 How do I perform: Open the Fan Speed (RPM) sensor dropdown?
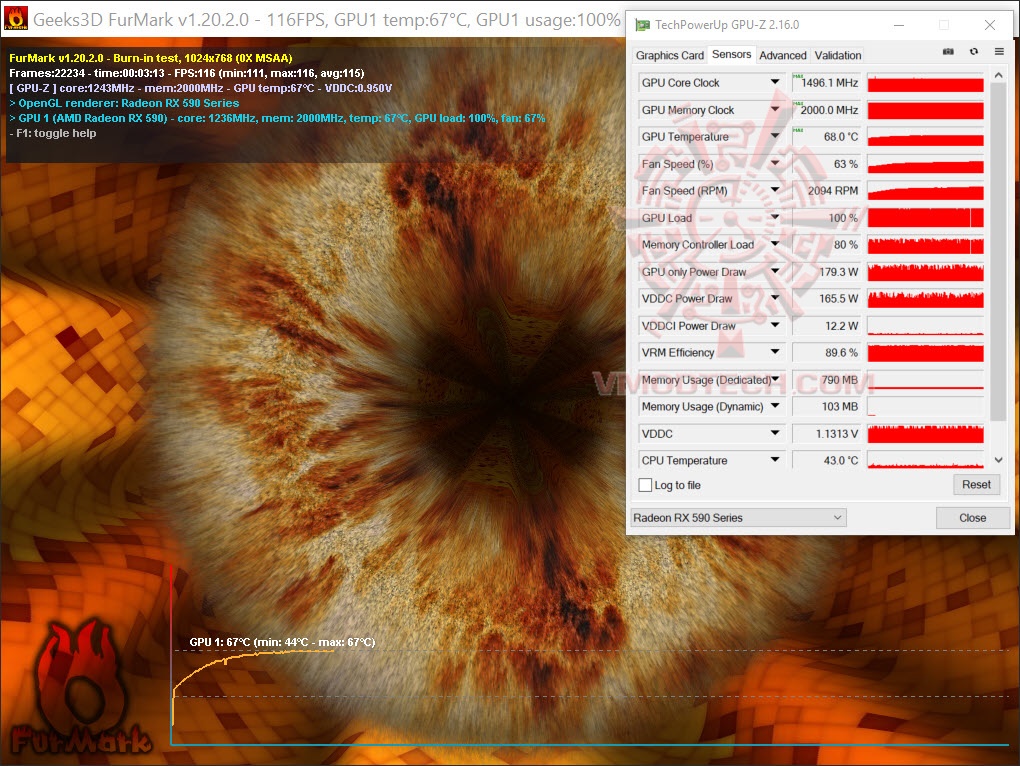(x=775, y=191)
